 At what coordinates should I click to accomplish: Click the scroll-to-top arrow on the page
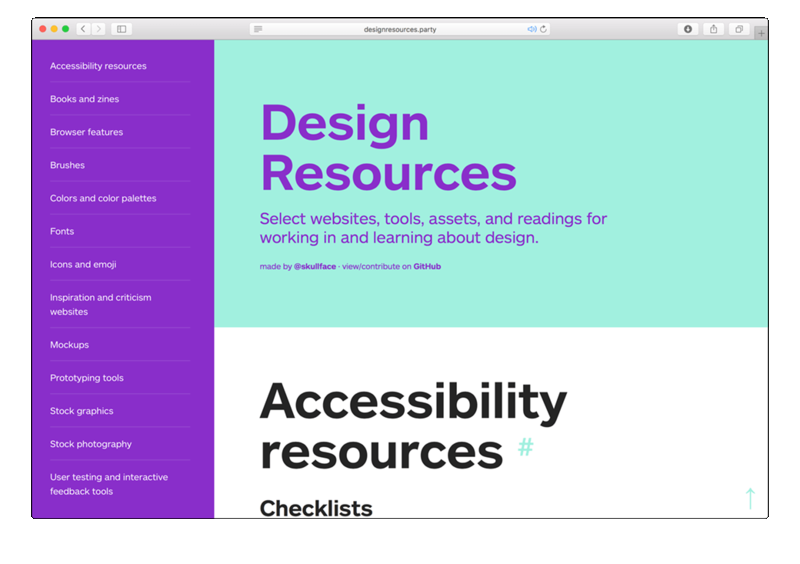click(750, 497)
